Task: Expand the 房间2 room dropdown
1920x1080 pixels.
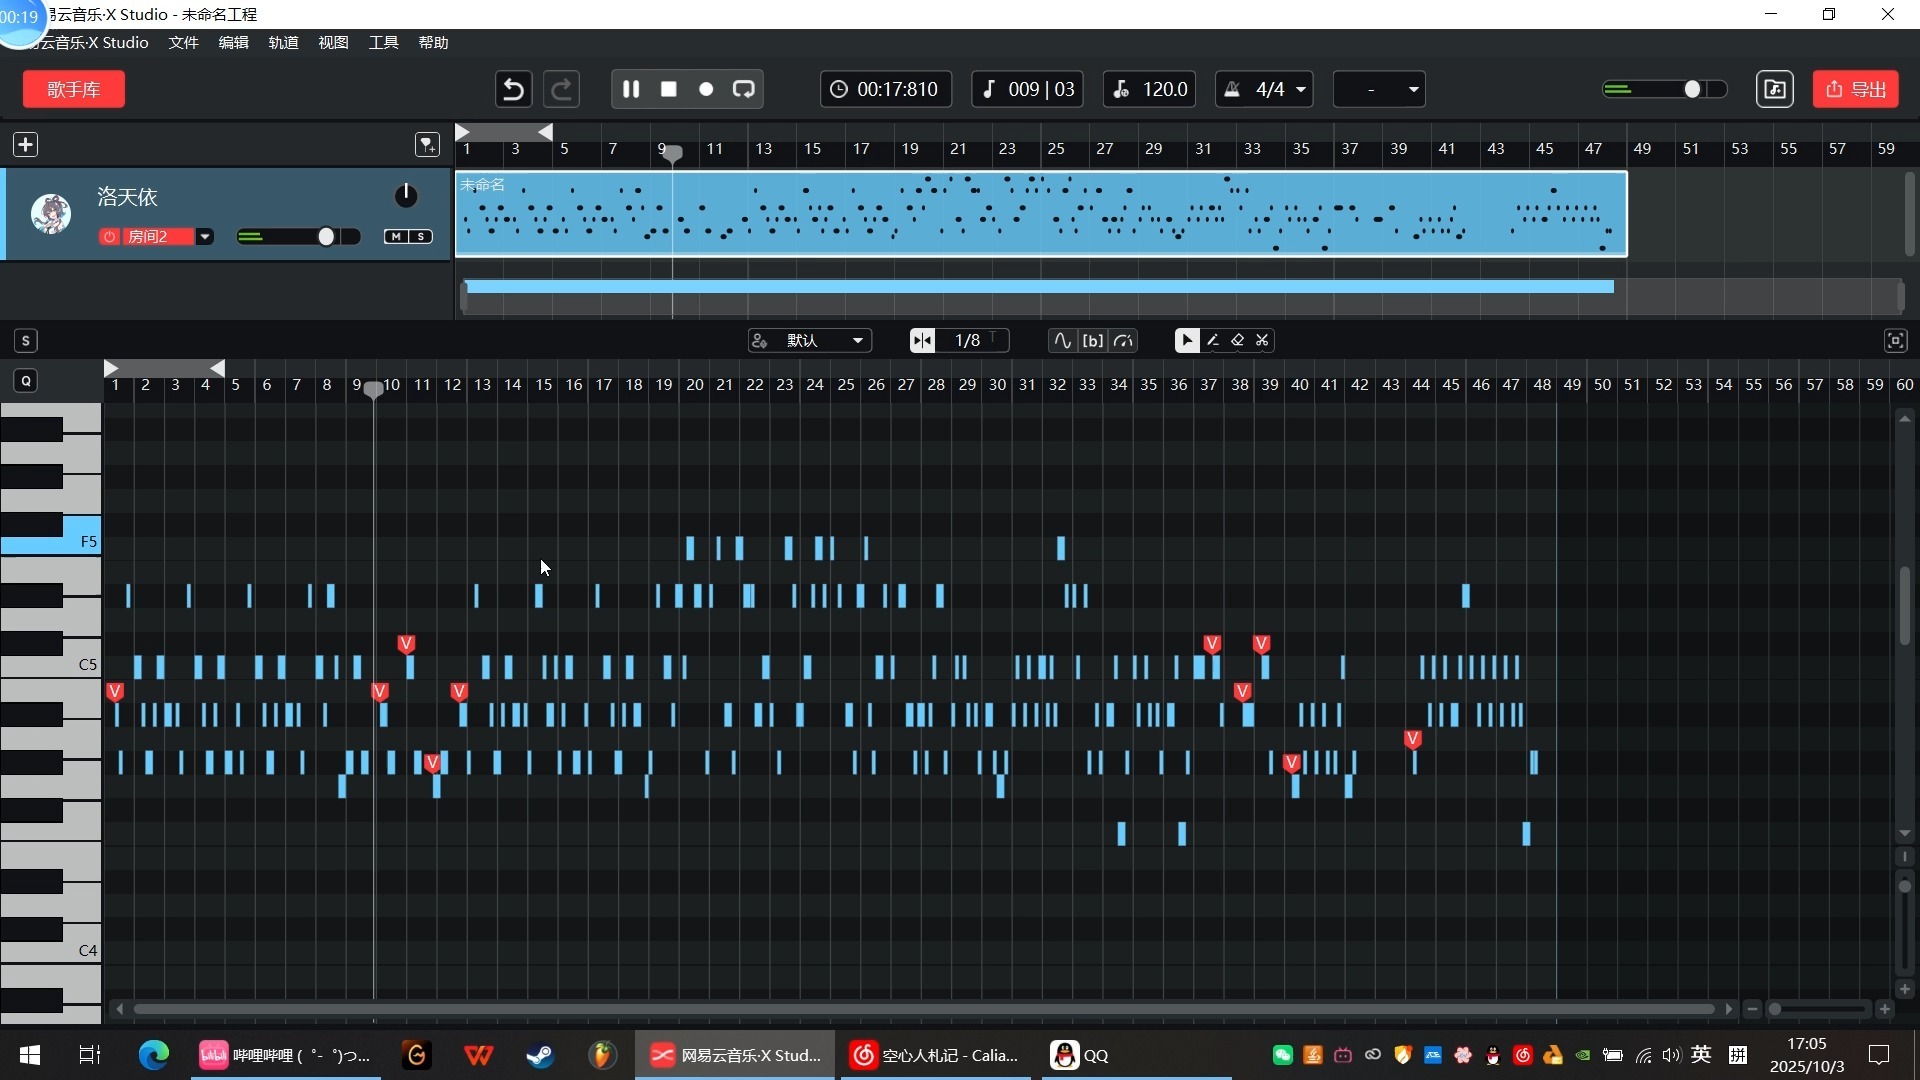Action: click(x=205, y=237)
